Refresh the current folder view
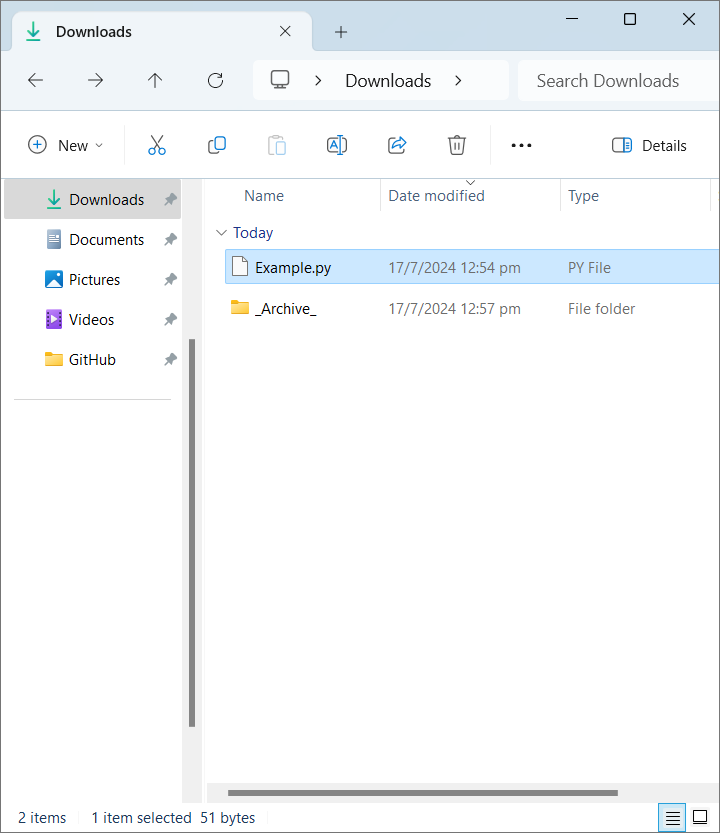Screen dimensions: 720x833 [x=215, y=81]
